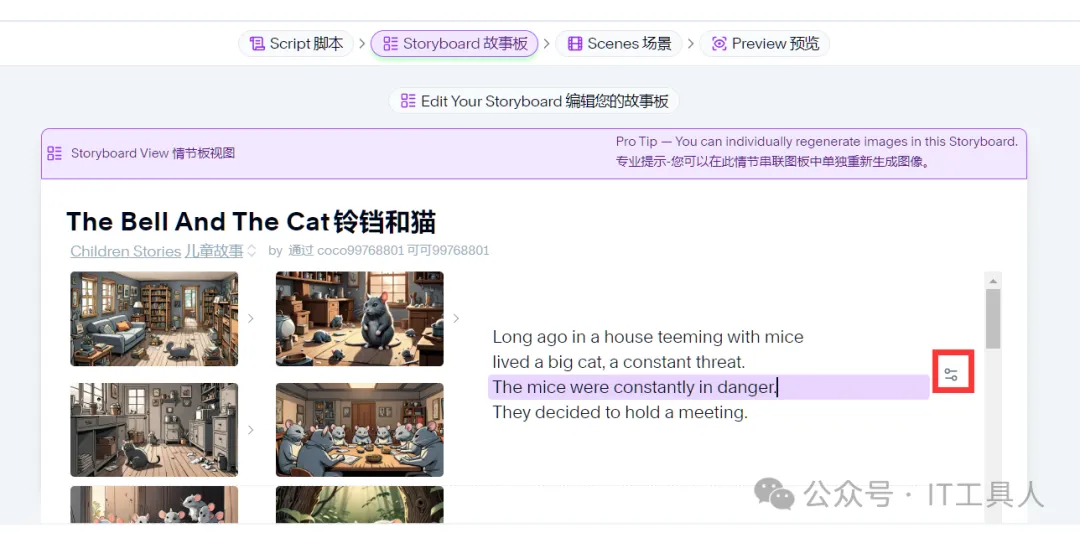The width and height of the screenshot is (1080, 538).
Task: Click the scrollbar up arrow
Action: pos(993,280)
